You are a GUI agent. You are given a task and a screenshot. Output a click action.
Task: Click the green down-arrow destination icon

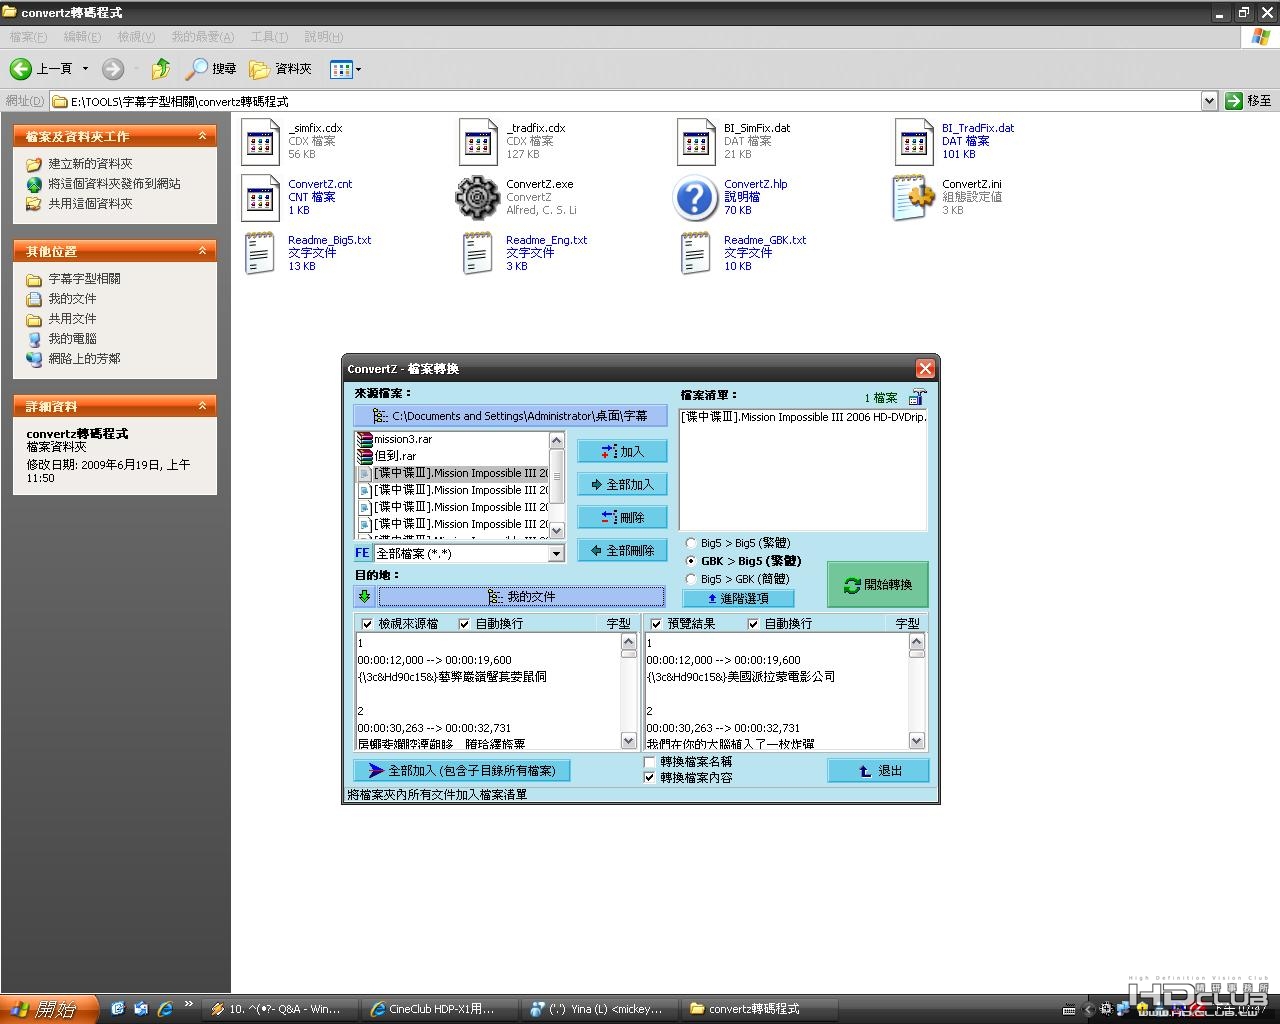coord(364,596)
